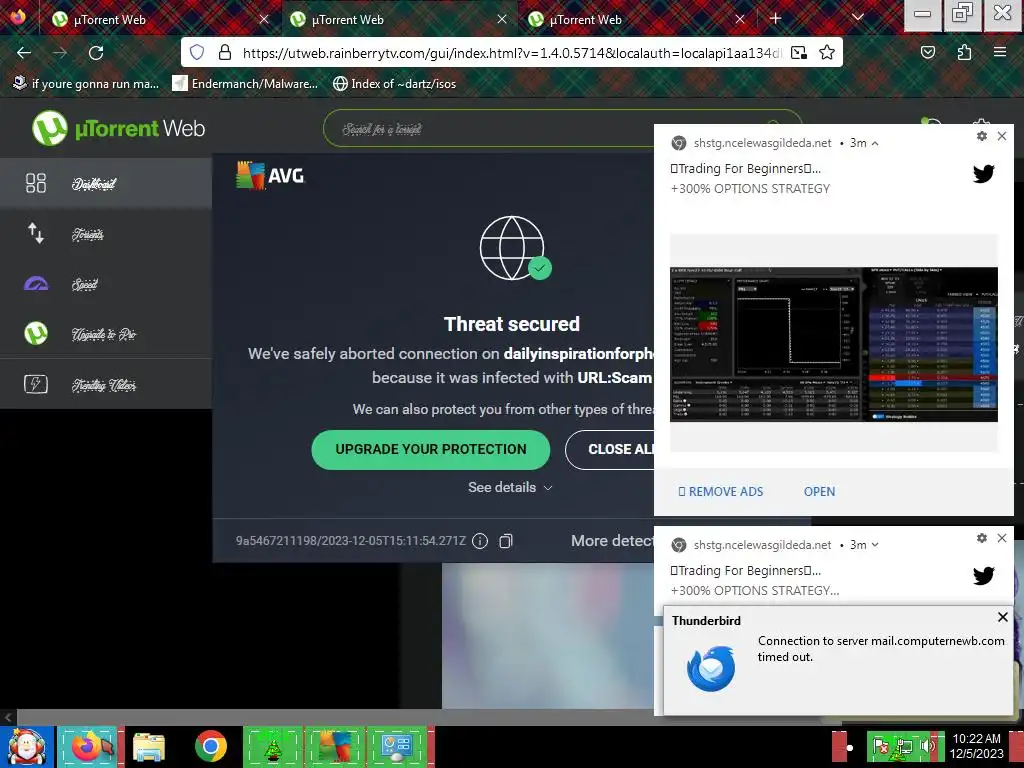Click UPGRADE YOUR PROTECTION button
The height and width of the screenshot is (768, 1024).
point(430,449)
